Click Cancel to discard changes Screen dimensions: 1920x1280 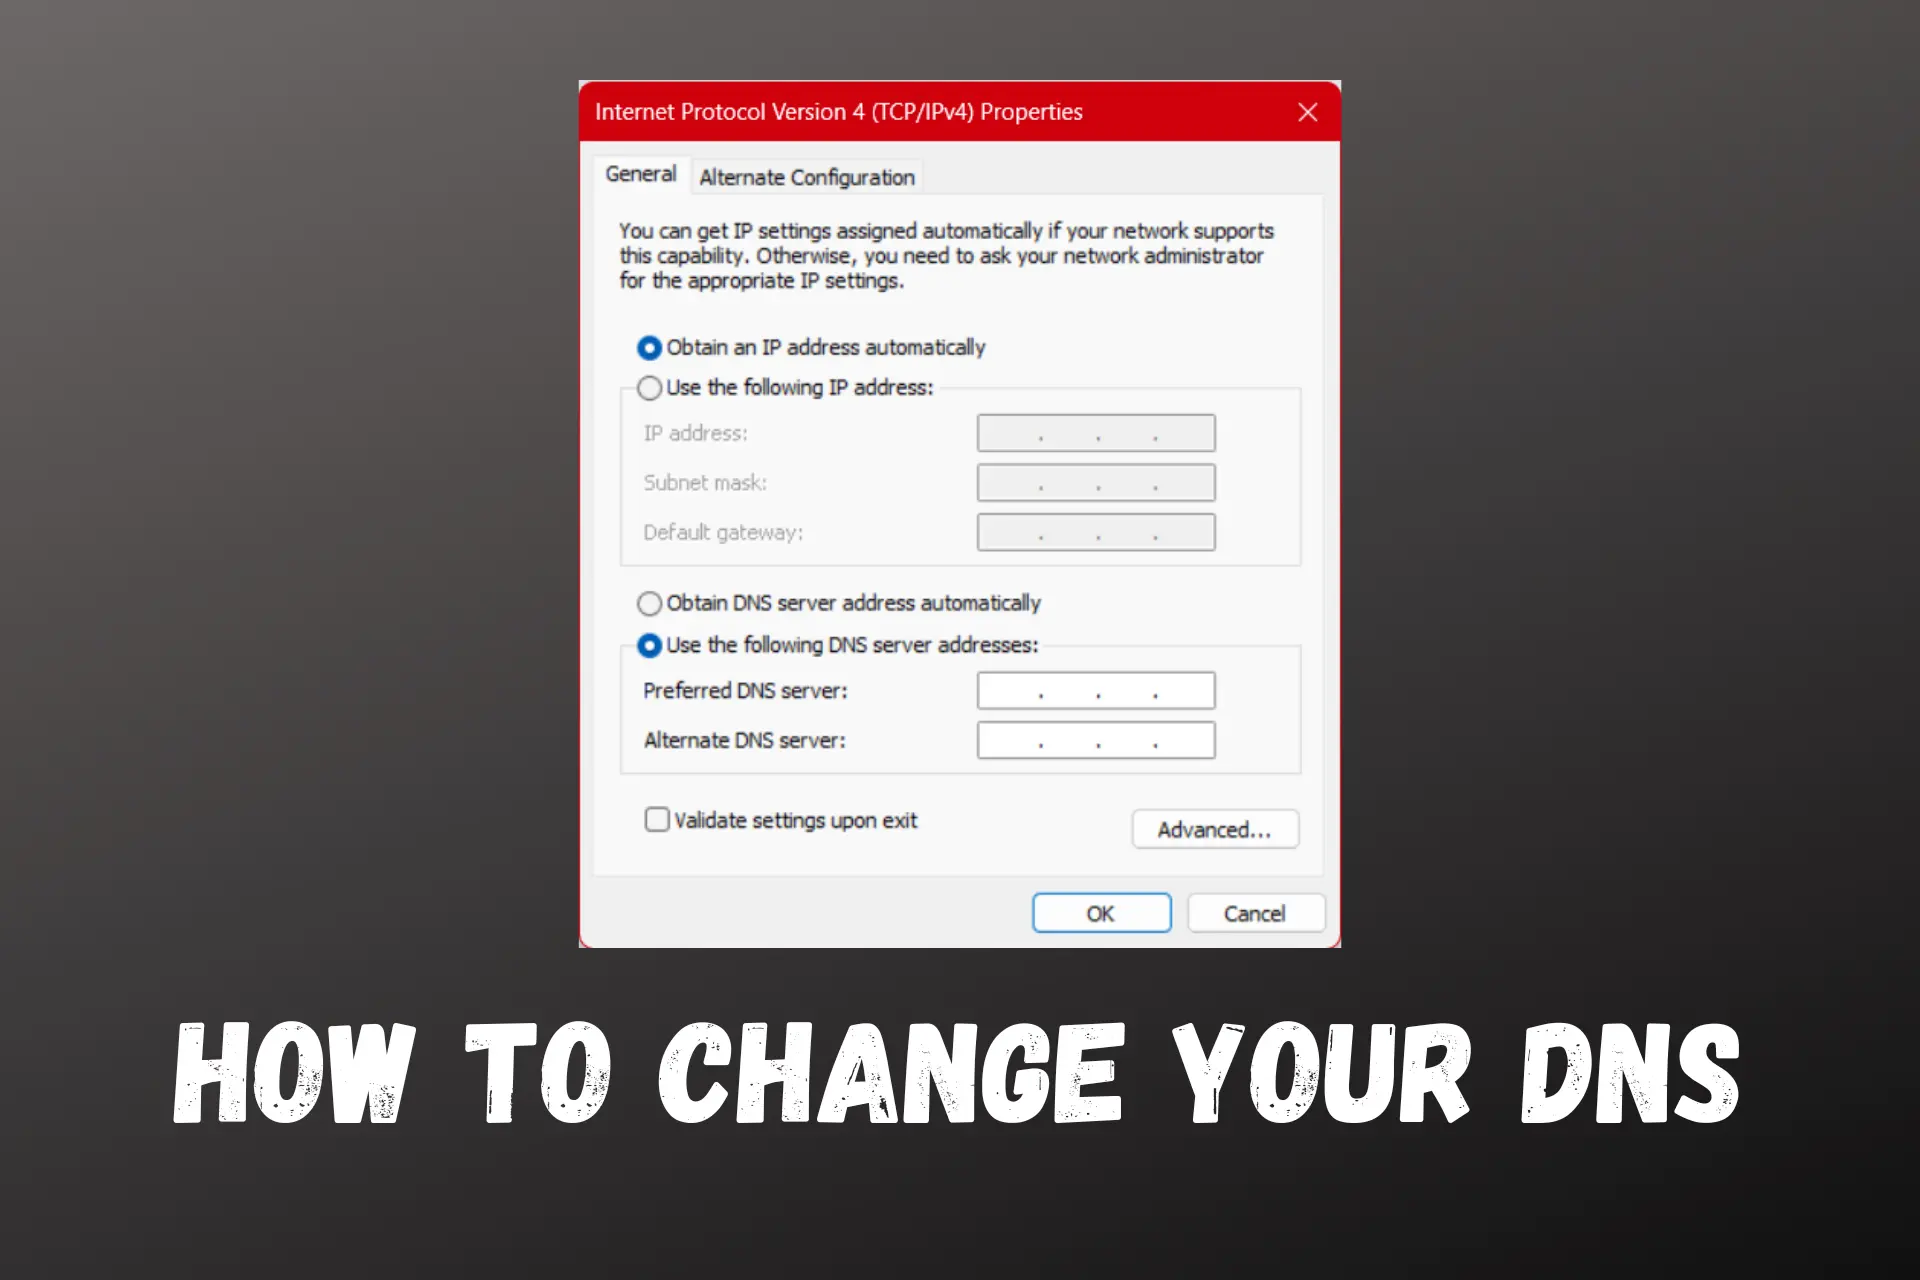(1256, 913)
